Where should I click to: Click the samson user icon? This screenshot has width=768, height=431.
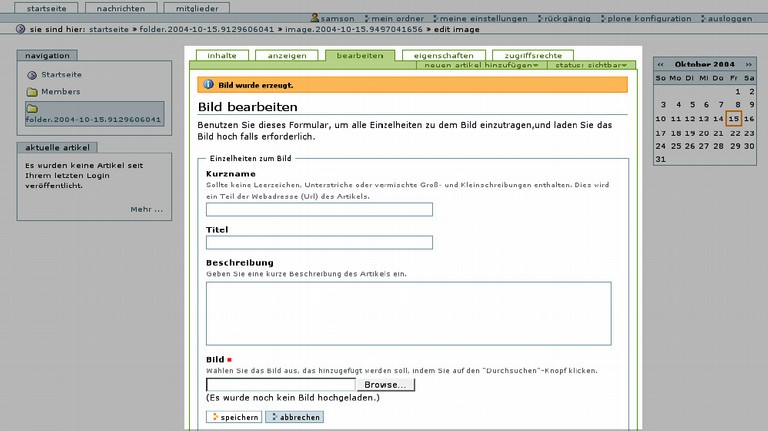[x=316, y=19]
